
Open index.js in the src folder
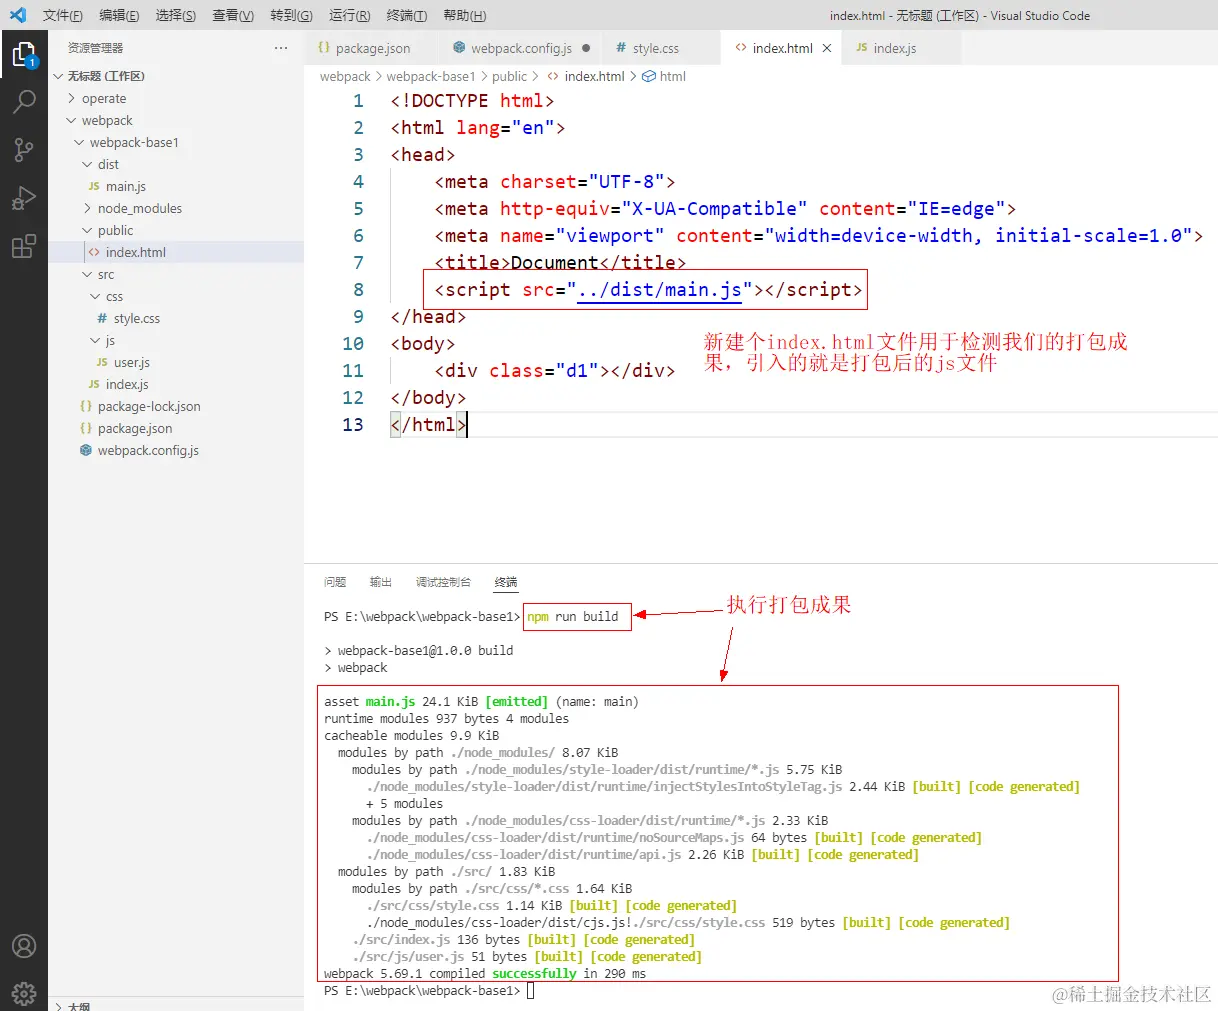[127, 384]
